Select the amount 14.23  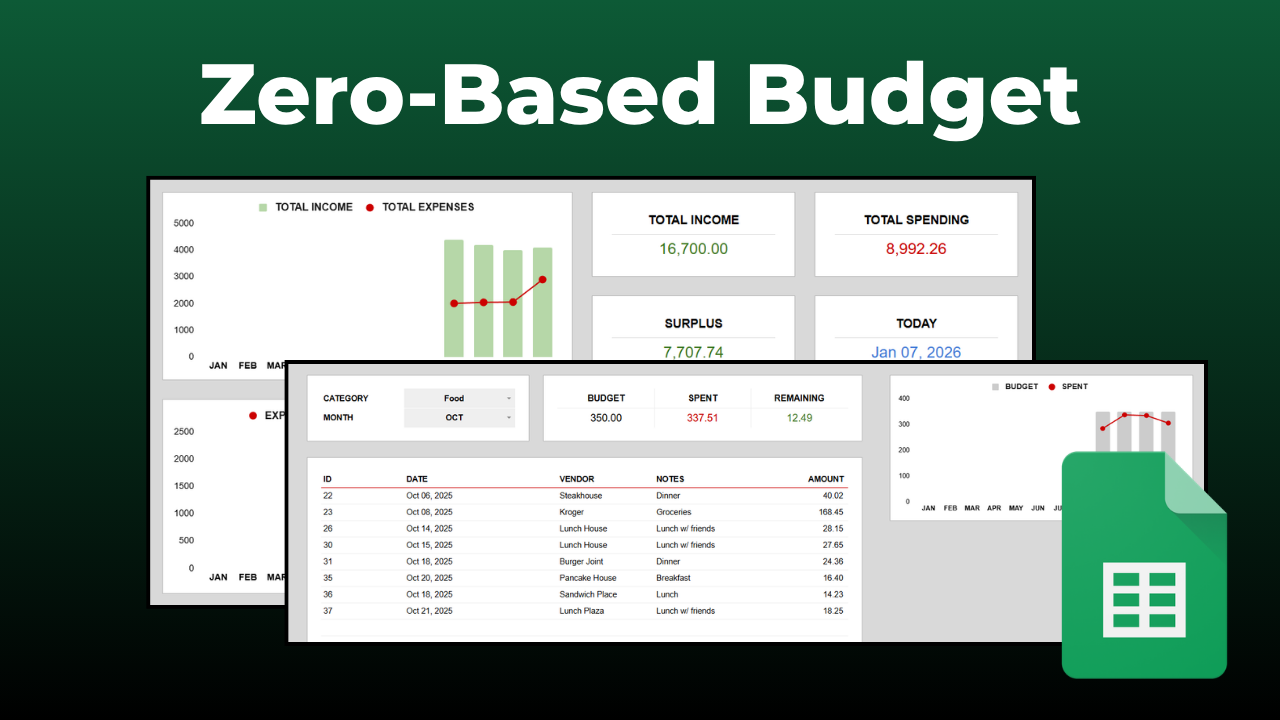pos(833,595)
